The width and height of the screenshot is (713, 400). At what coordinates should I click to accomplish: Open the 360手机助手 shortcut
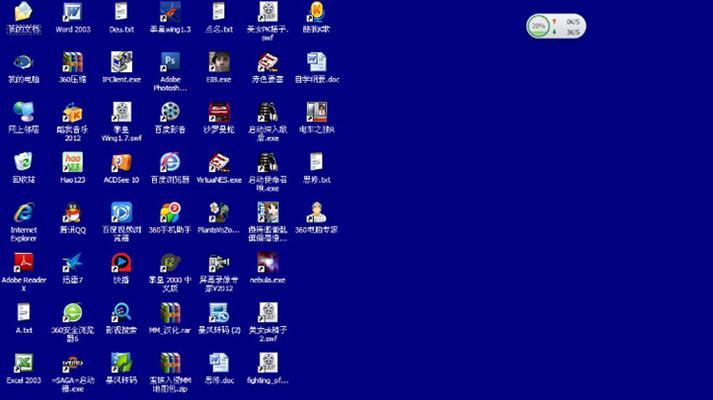pyautogui.click(x=170, y=213)
